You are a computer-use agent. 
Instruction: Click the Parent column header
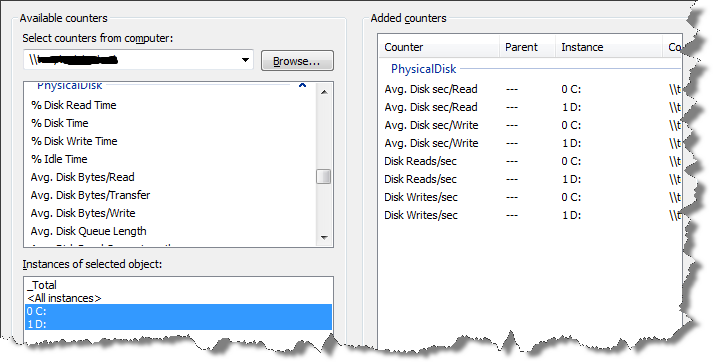(x=527, y=47)
